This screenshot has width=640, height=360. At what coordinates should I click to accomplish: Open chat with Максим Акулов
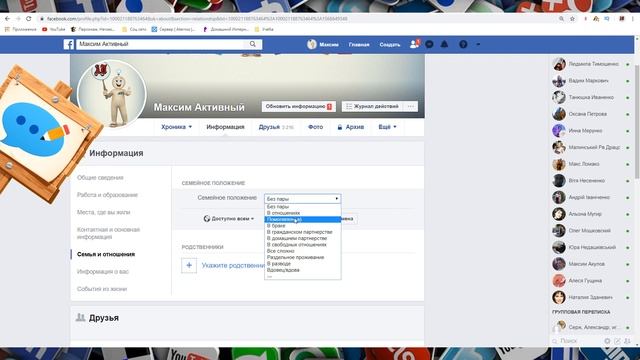point(591,264)
